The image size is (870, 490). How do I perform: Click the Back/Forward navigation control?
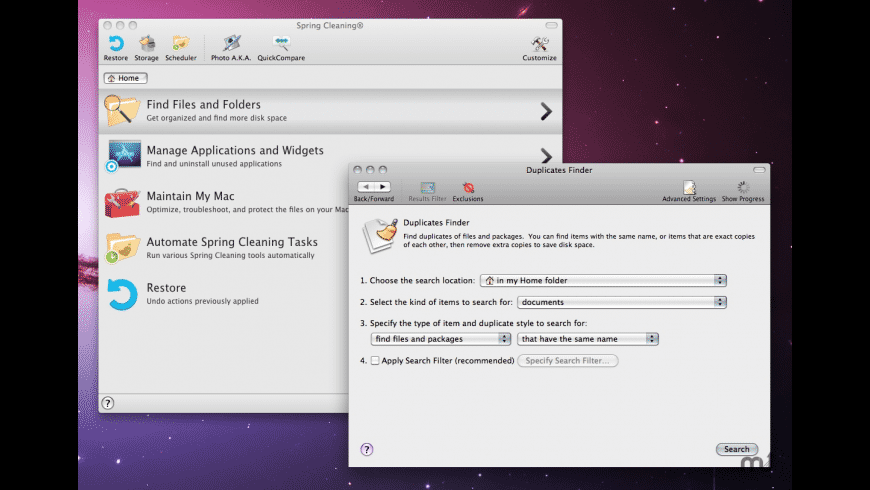click(373, 187)
